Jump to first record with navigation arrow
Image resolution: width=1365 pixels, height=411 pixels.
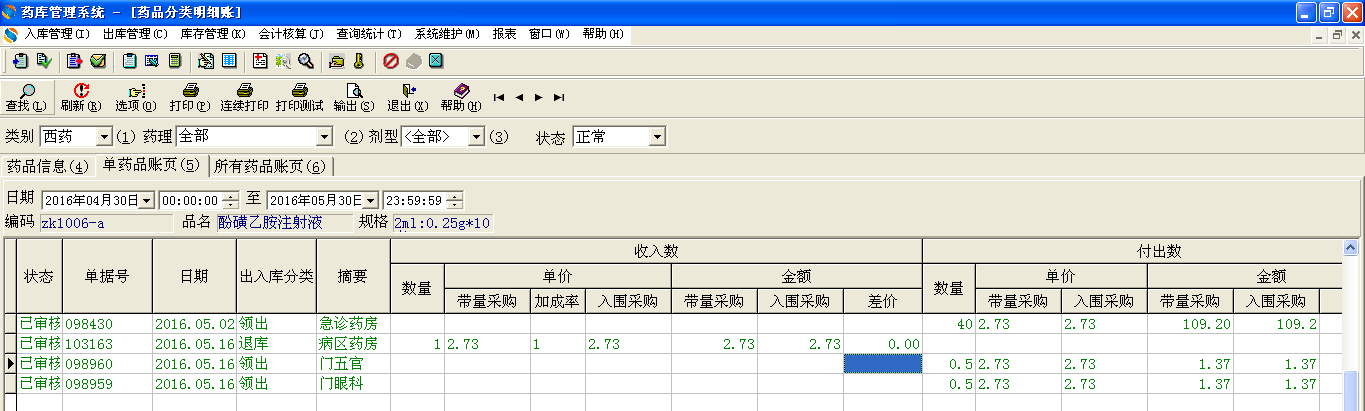499,97
